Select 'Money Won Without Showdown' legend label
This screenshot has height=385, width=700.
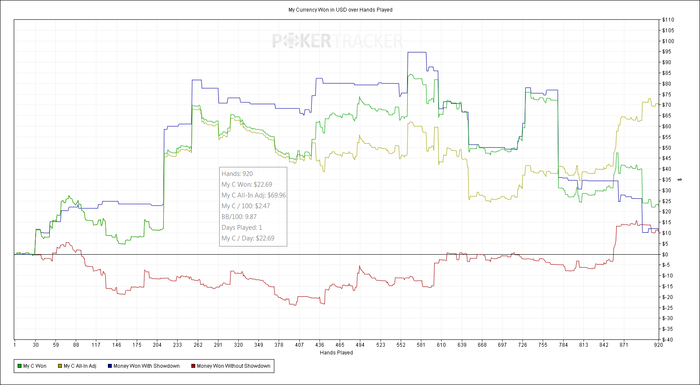(233, 366)
